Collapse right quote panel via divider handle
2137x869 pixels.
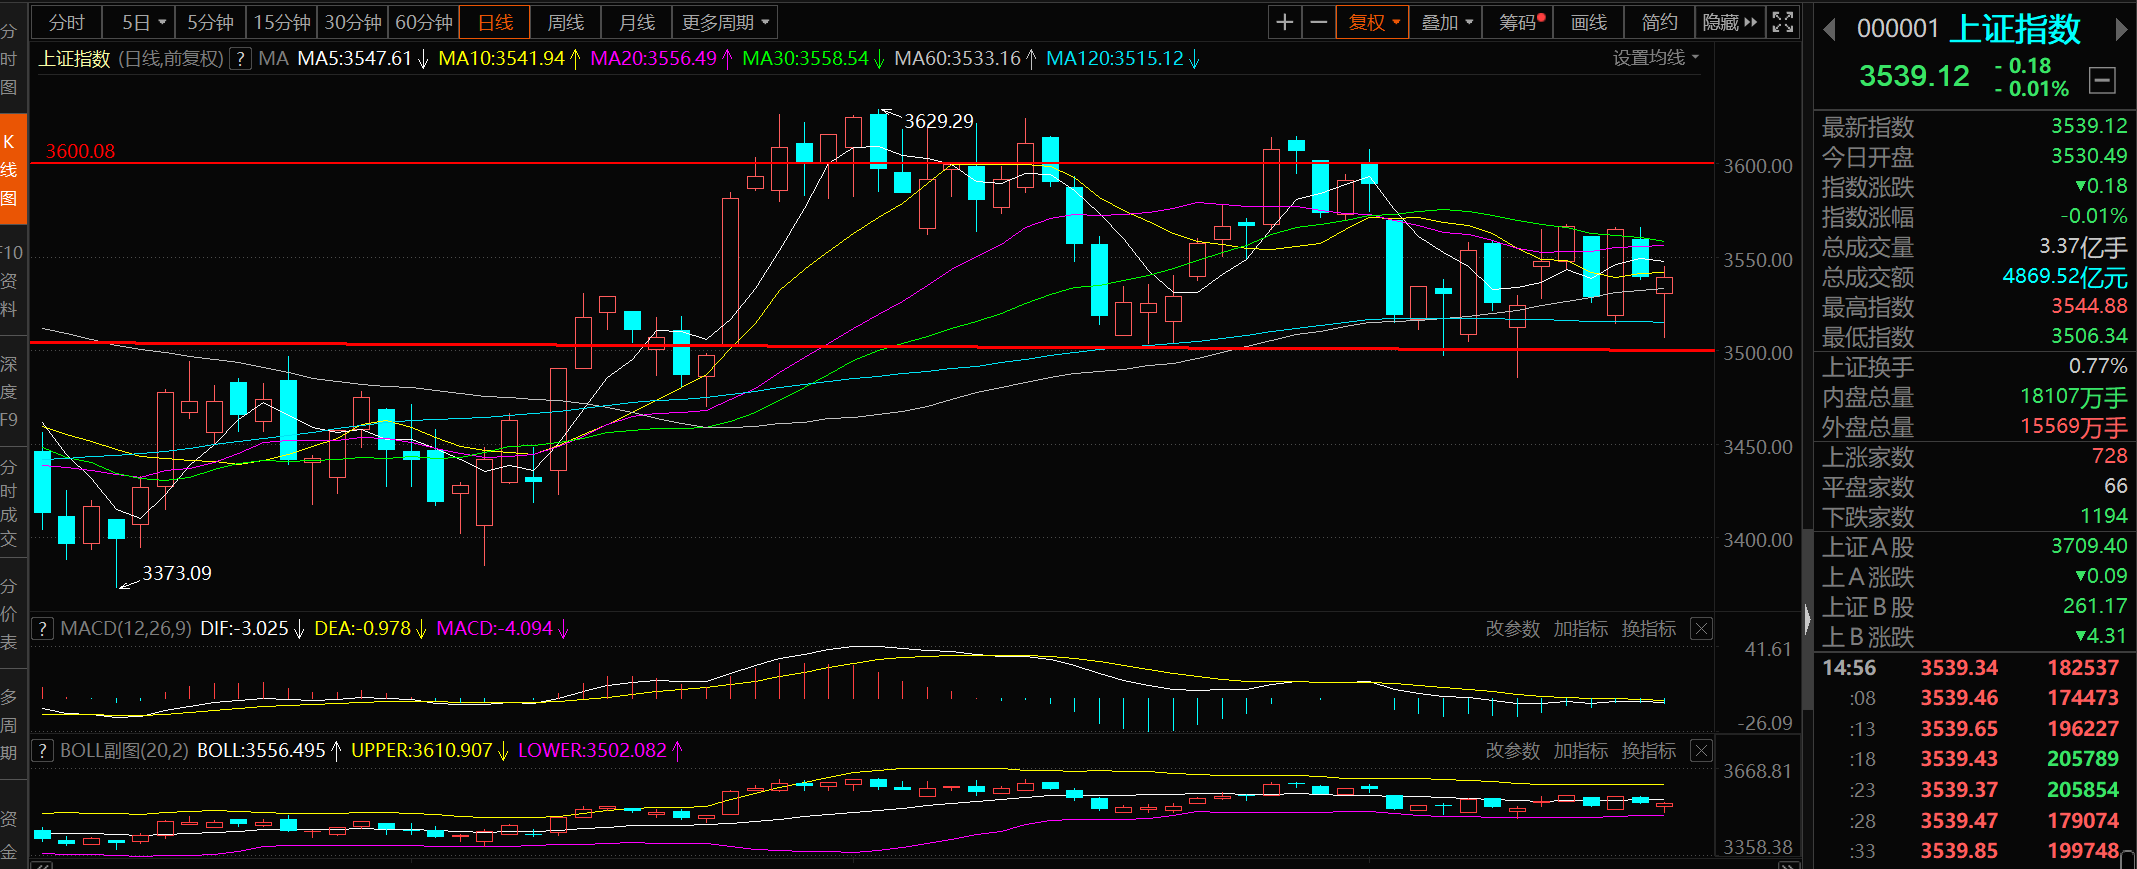pyautogui.click(x=1807, y=620)
